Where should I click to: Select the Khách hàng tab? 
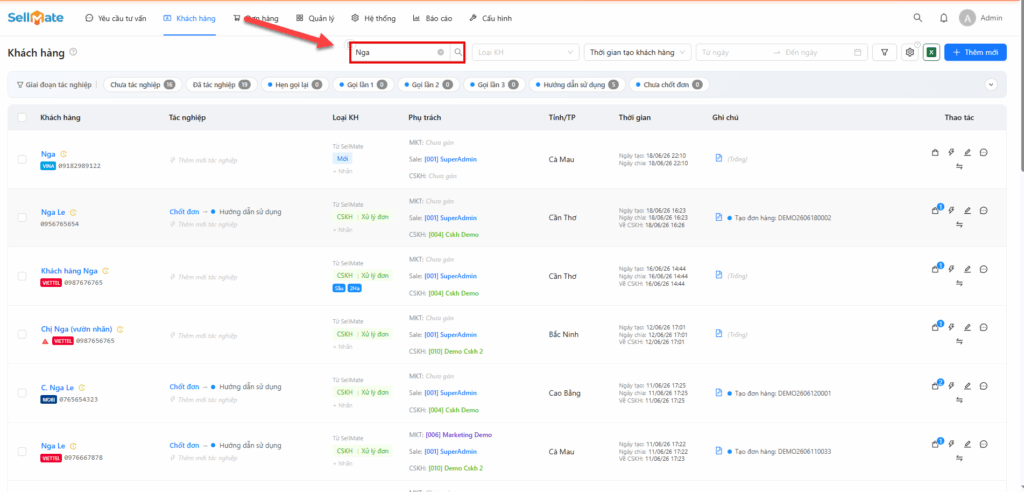189,18
